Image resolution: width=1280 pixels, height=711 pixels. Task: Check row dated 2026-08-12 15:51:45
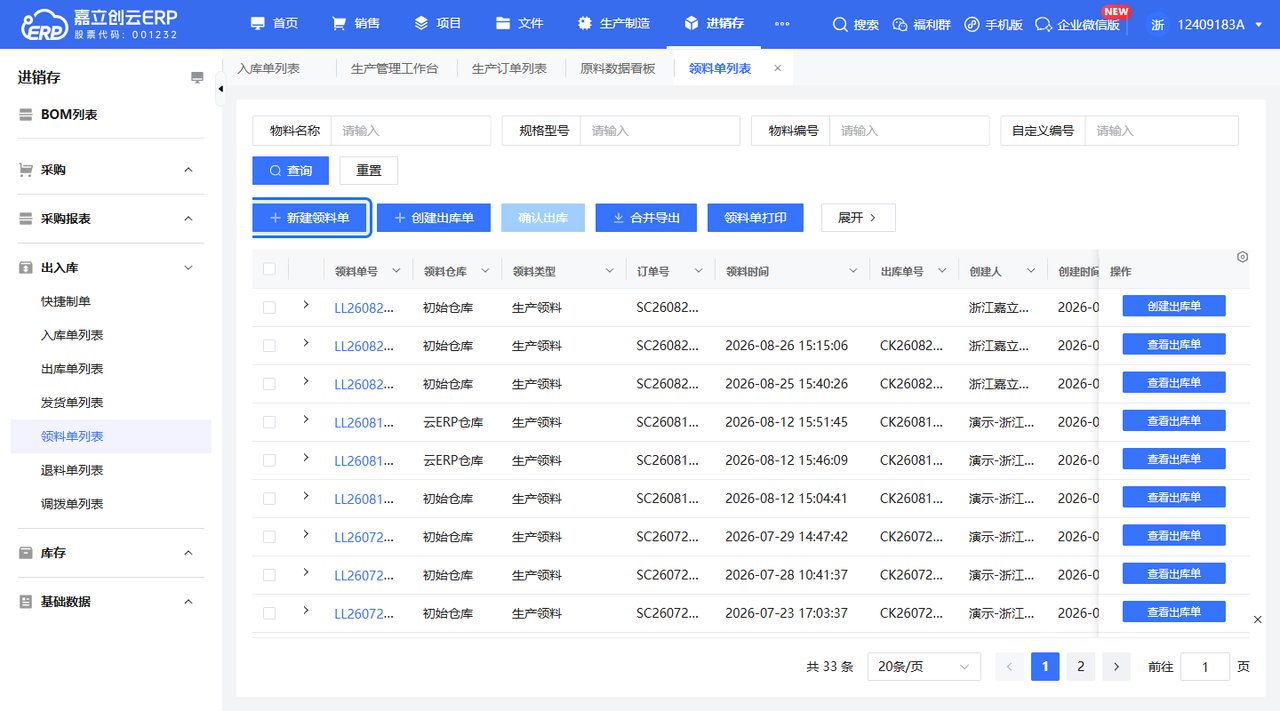click(x=269, y=422)
